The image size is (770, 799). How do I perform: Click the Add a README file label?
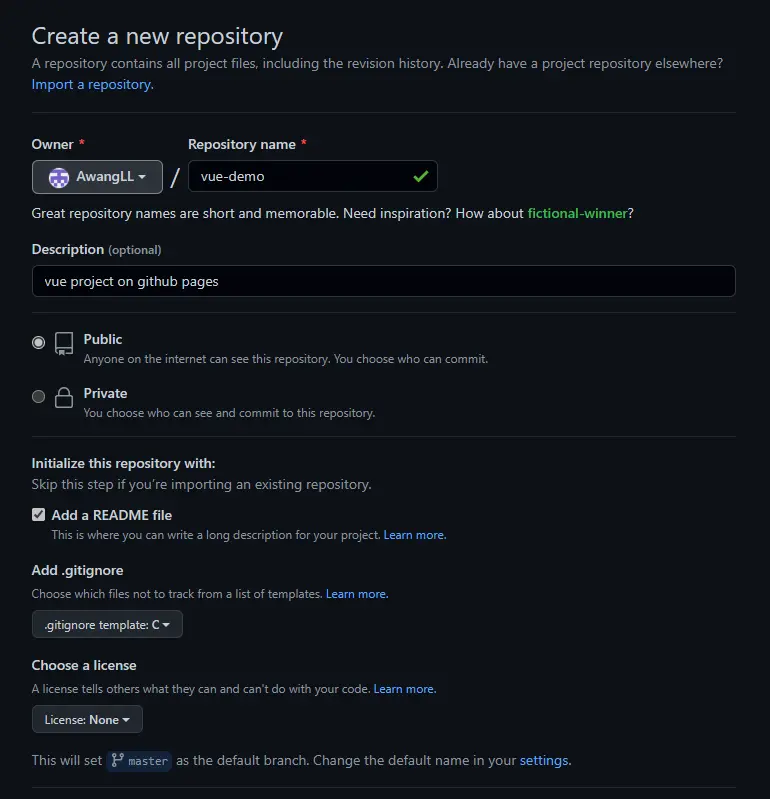point(112,515)
